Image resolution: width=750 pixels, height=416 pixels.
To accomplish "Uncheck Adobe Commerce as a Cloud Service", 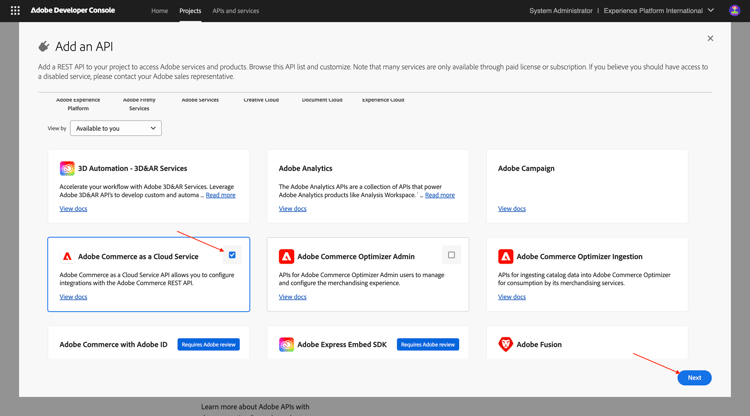I will [232, 255].
